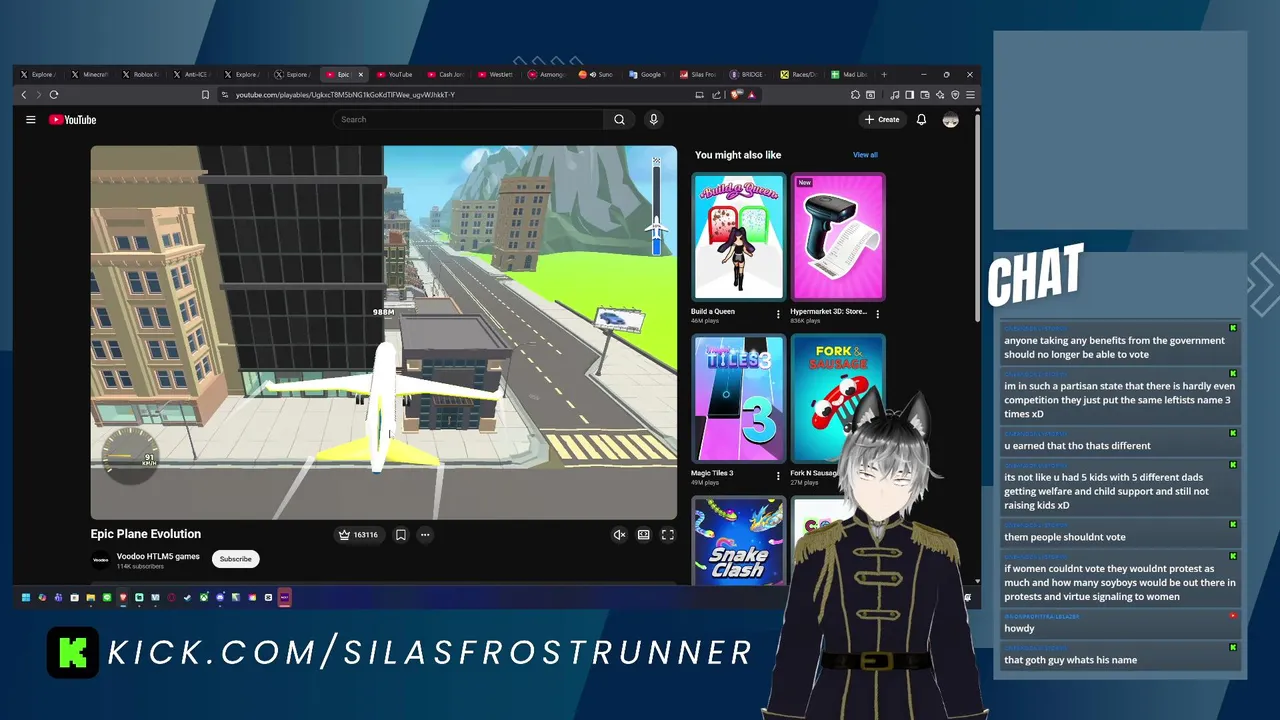Open the Magic Tiles 3 game thumbnail

(x=738, y=399)
